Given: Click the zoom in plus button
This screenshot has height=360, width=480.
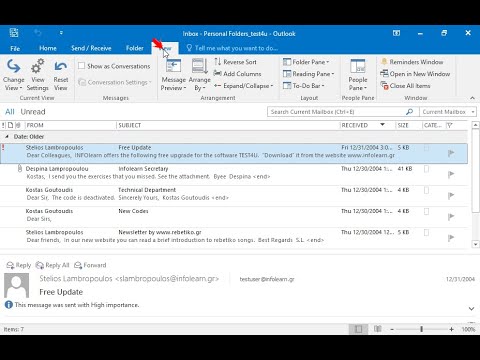Looking at the screenshot, I should (x=451, y=329).
